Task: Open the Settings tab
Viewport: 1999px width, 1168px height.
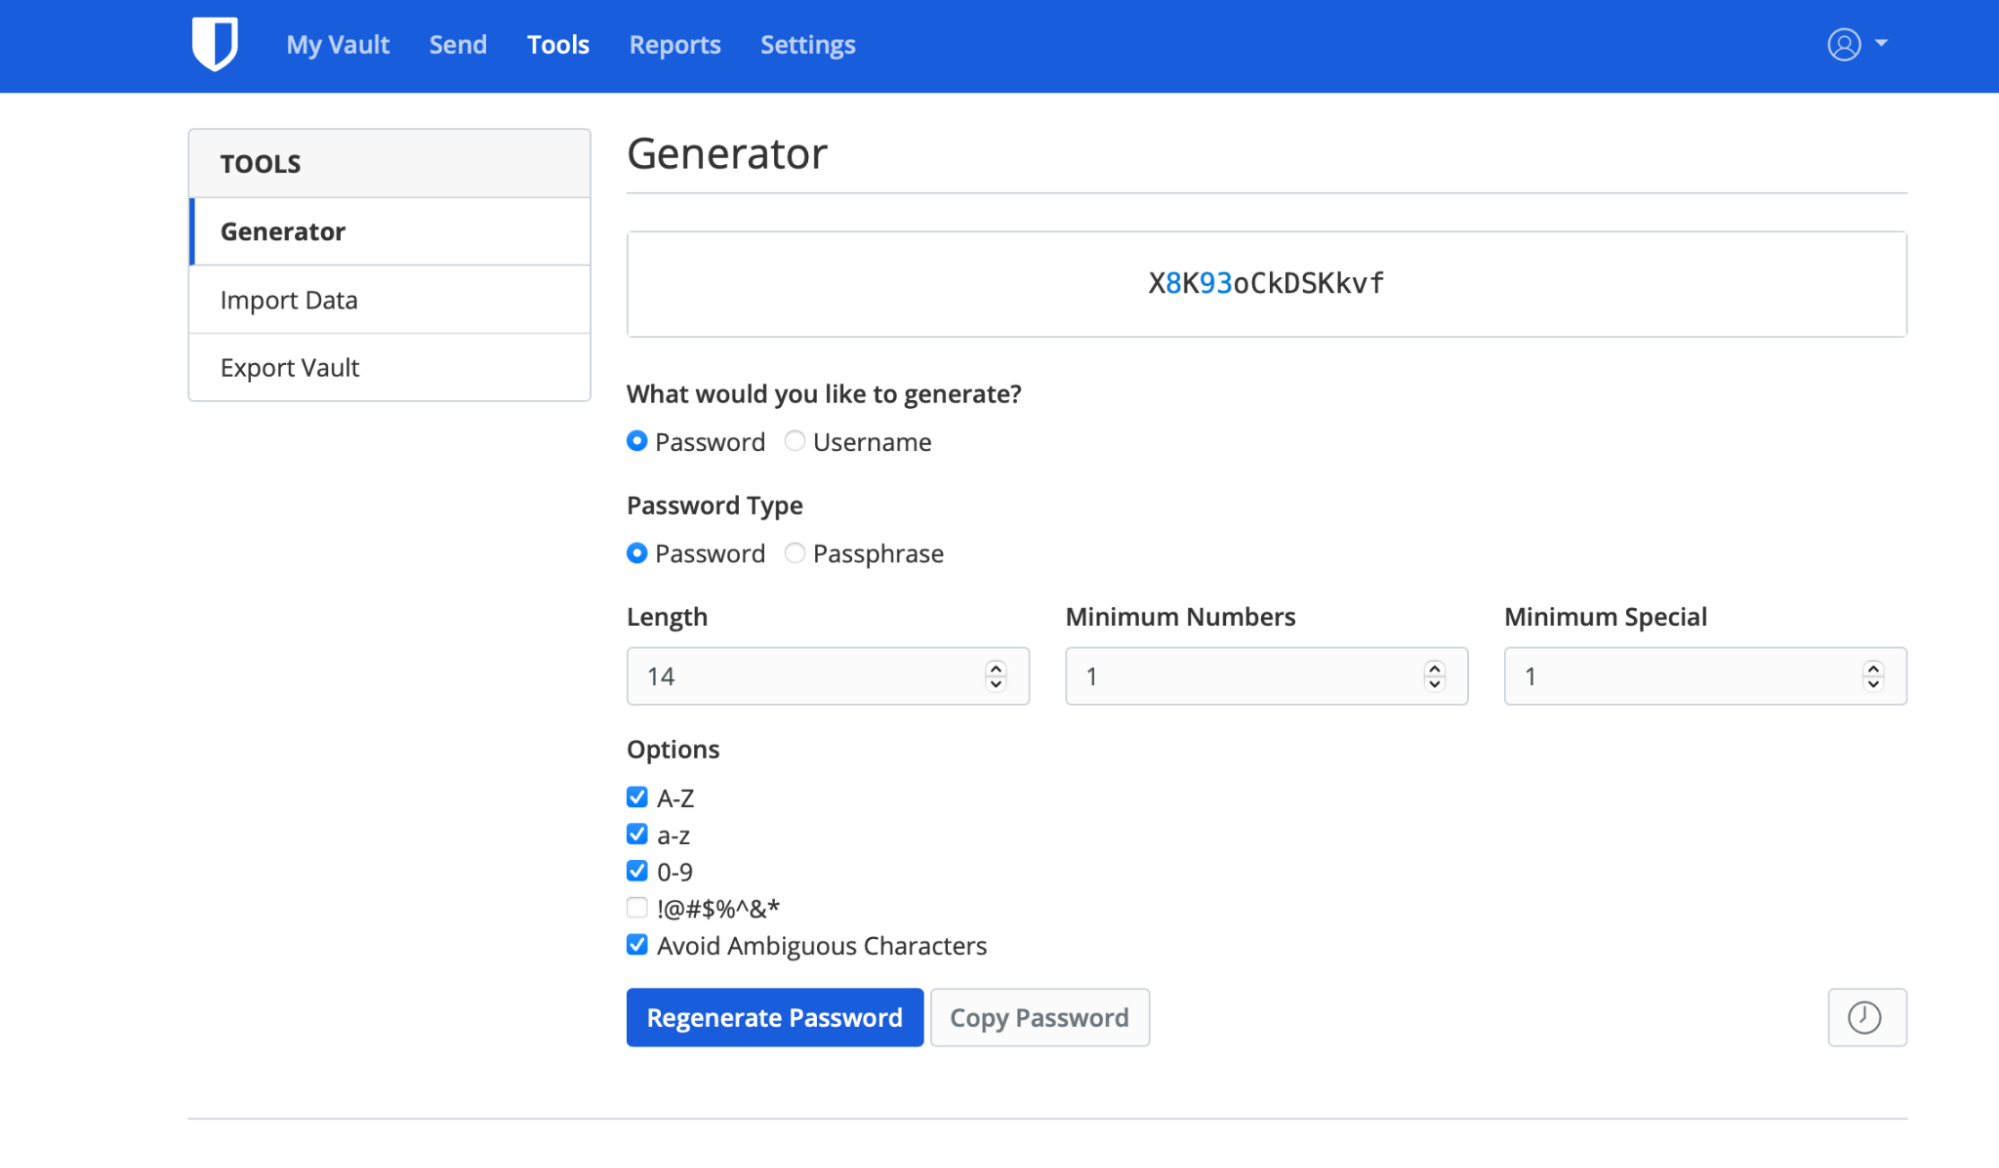Action: (x=808, y=45)
